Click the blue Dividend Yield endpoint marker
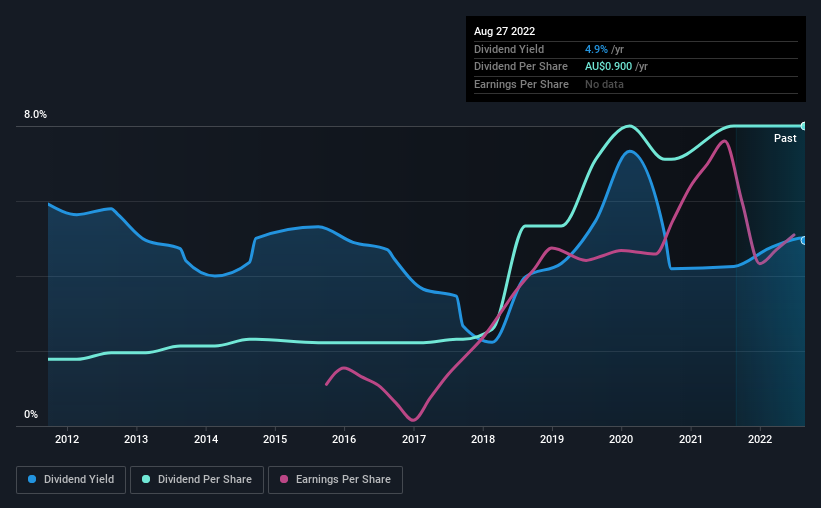 pyautogui.click(x=804, y=240)
